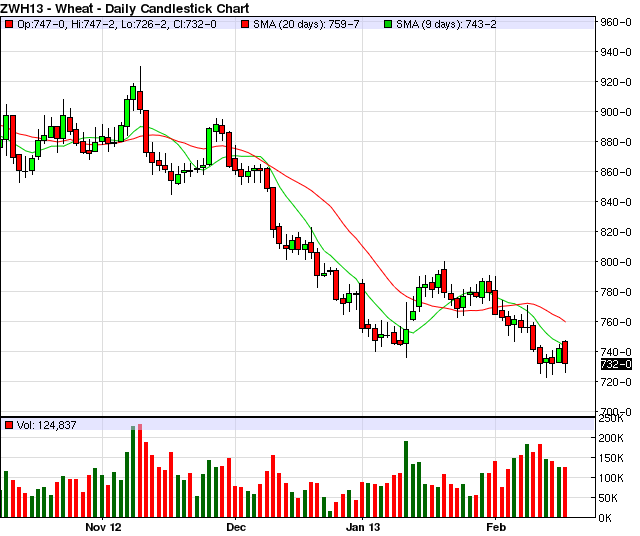Click the 720-0 price axis label

coord(616,382)
